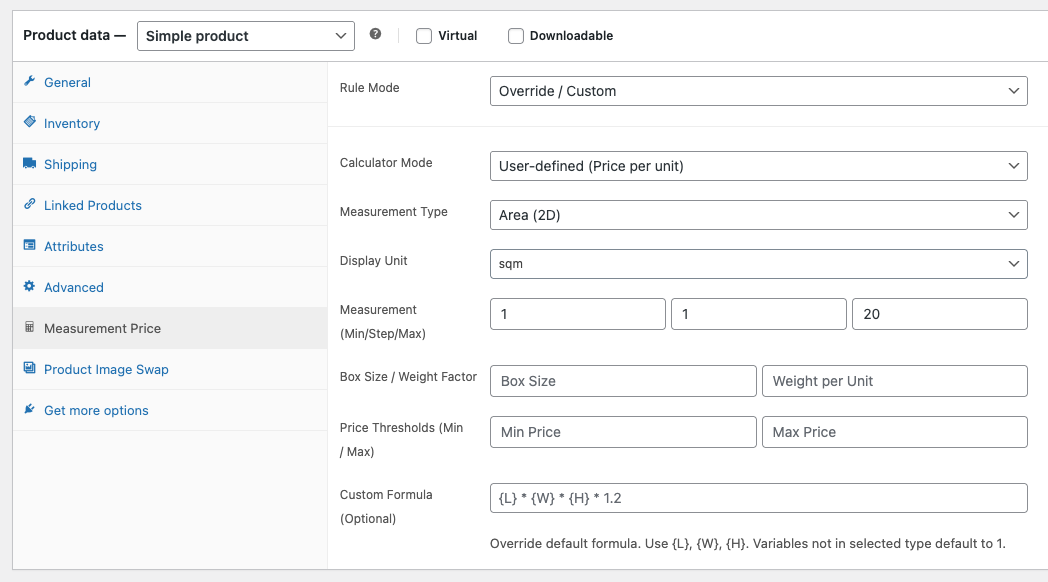The height and width of the screenshot is (582, 1048).
Task: Click the Linked Products chain icon
Action: tap(30, 205)
